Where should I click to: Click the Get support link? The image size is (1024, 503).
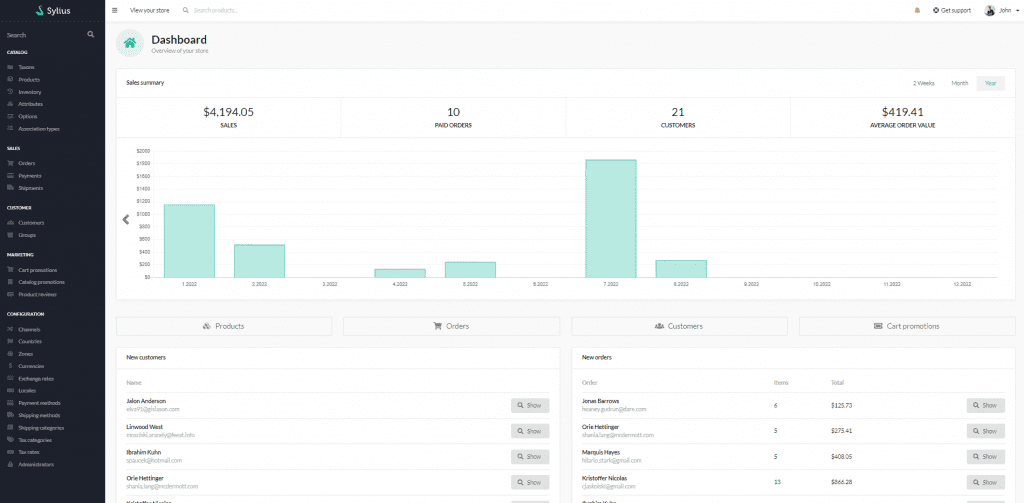coord(952,10)
